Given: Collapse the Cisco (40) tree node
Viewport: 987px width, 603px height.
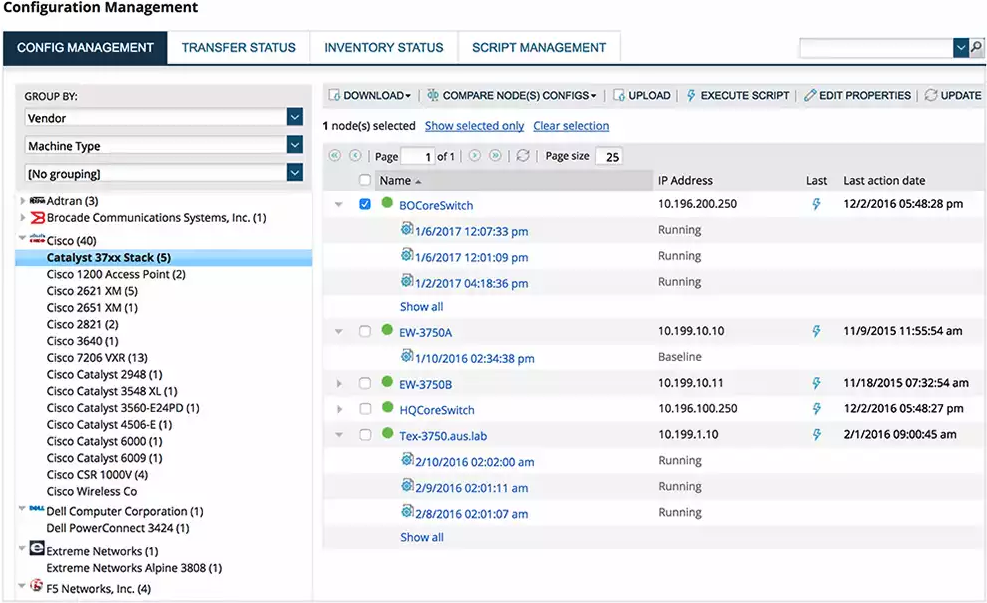Looking at the screenshot, I should 23,238.
